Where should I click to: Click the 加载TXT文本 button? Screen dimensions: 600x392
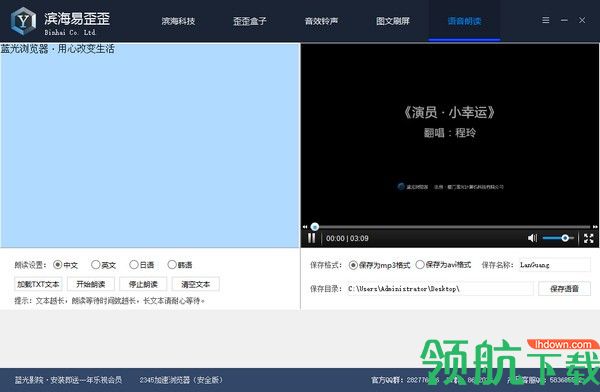(38, 284)
